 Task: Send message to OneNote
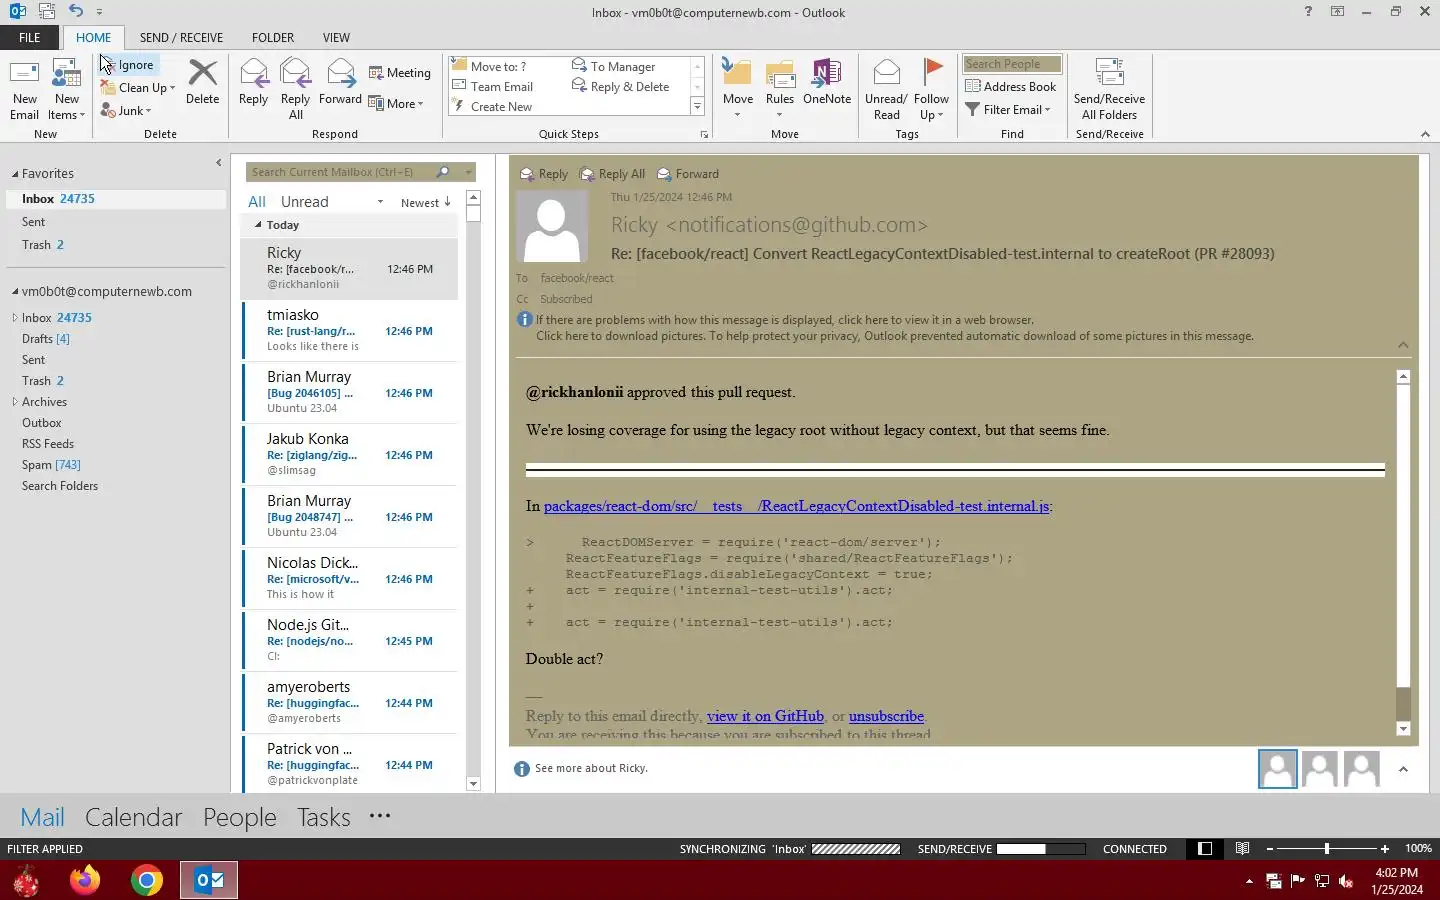pyautogui.click(x=827, y=82)
